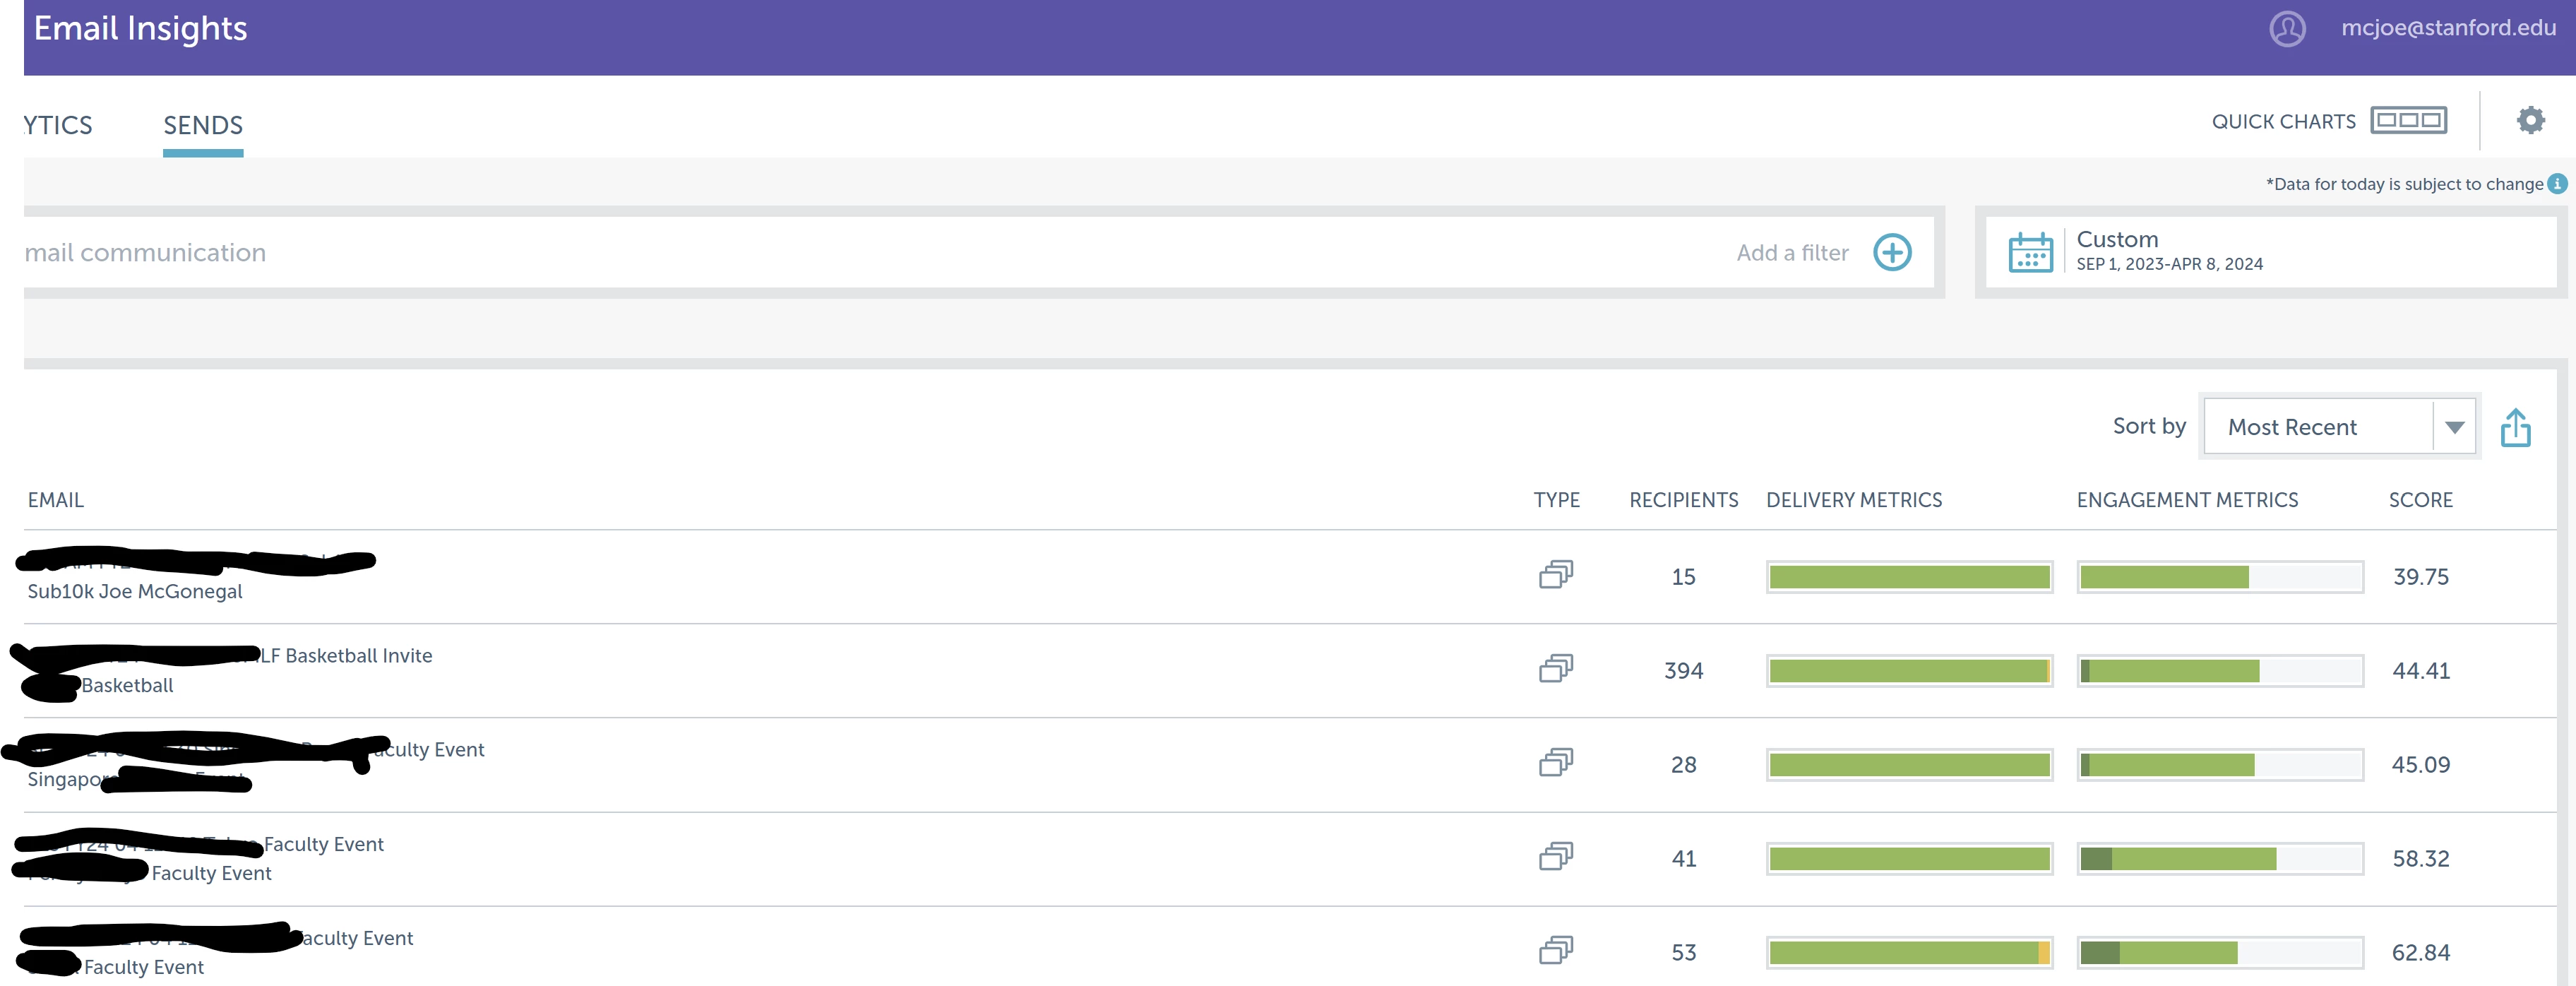
Task: Click delivery metrics bar for 394 recipients
Action: 1909,671
